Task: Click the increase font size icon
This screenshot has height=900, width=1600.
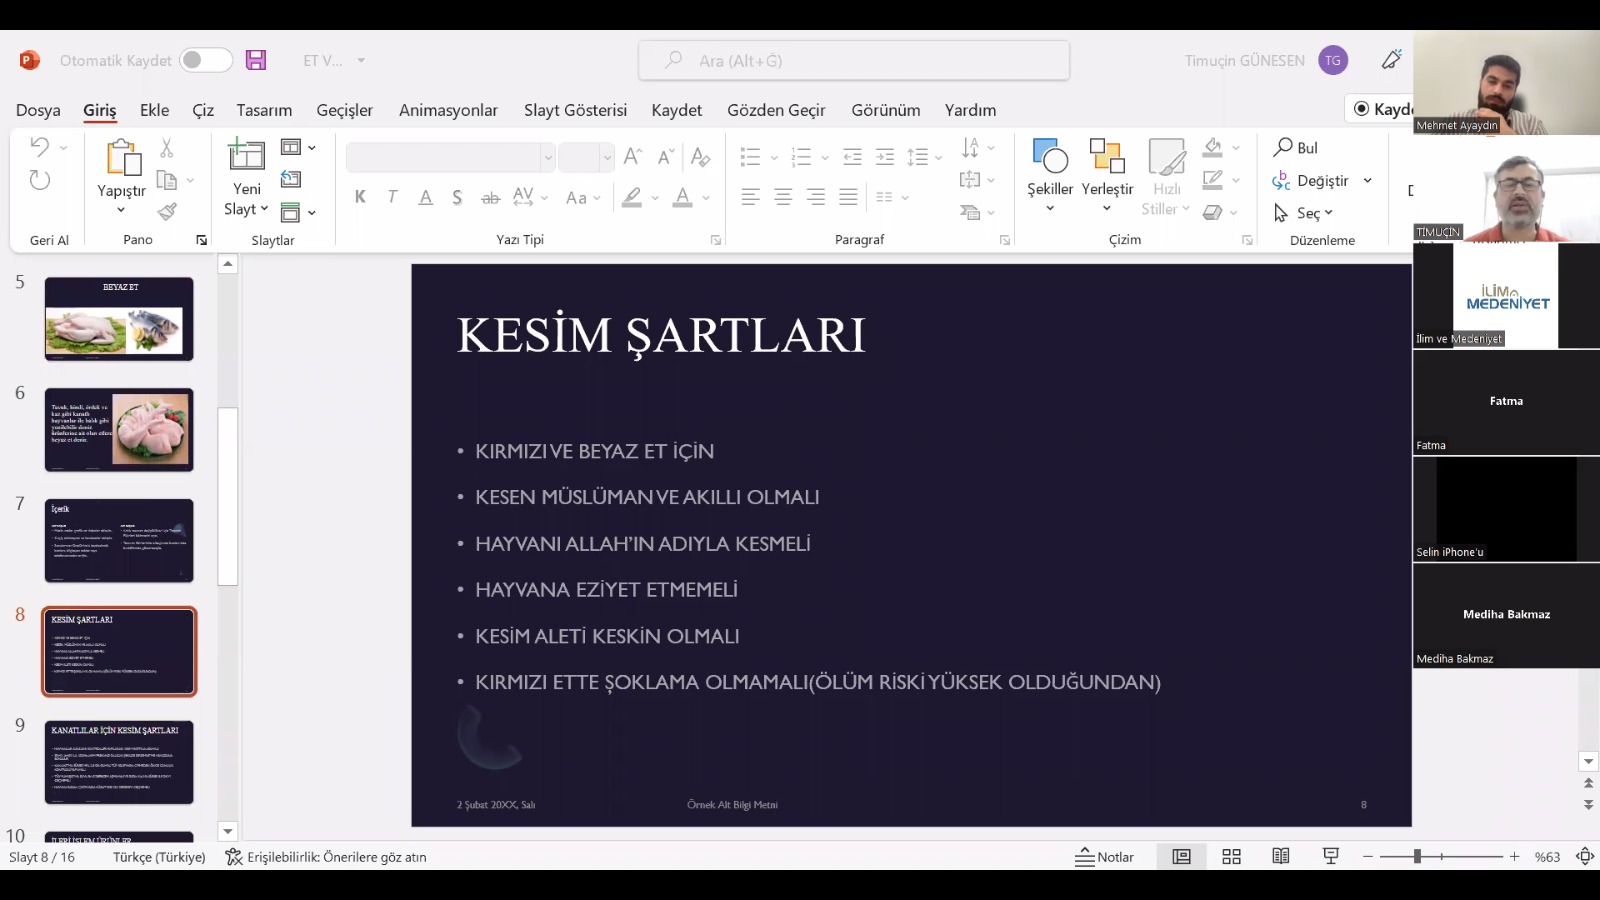Action: pyautogui.click(x=632, y=157)
